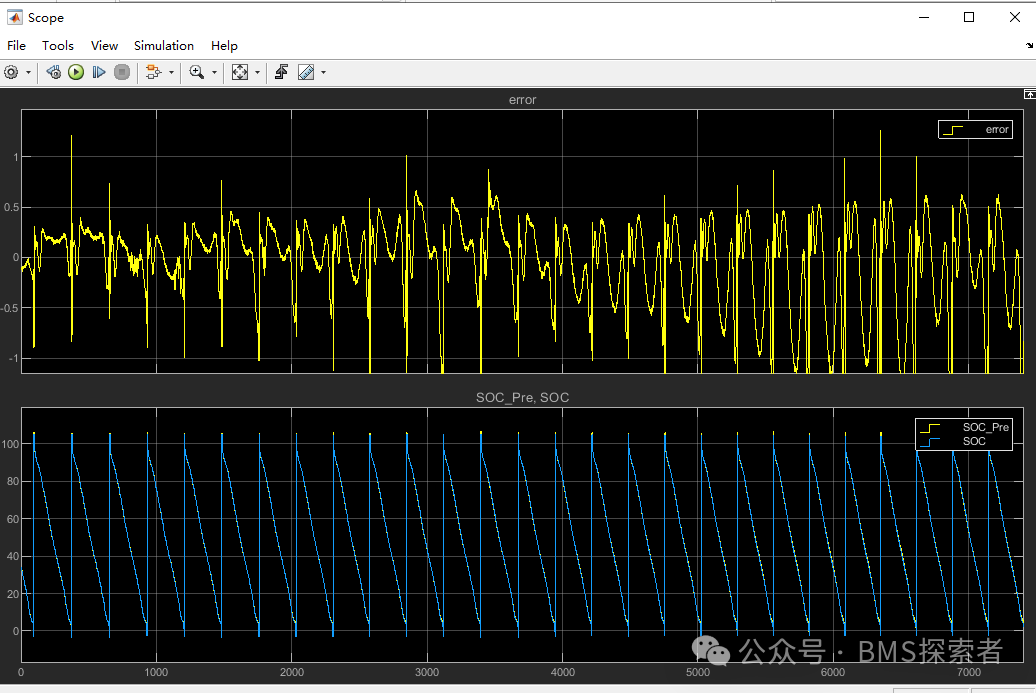This screenshot has height=693, width=1036.
Task: Click the error legend entry
Action: point(975,129)
